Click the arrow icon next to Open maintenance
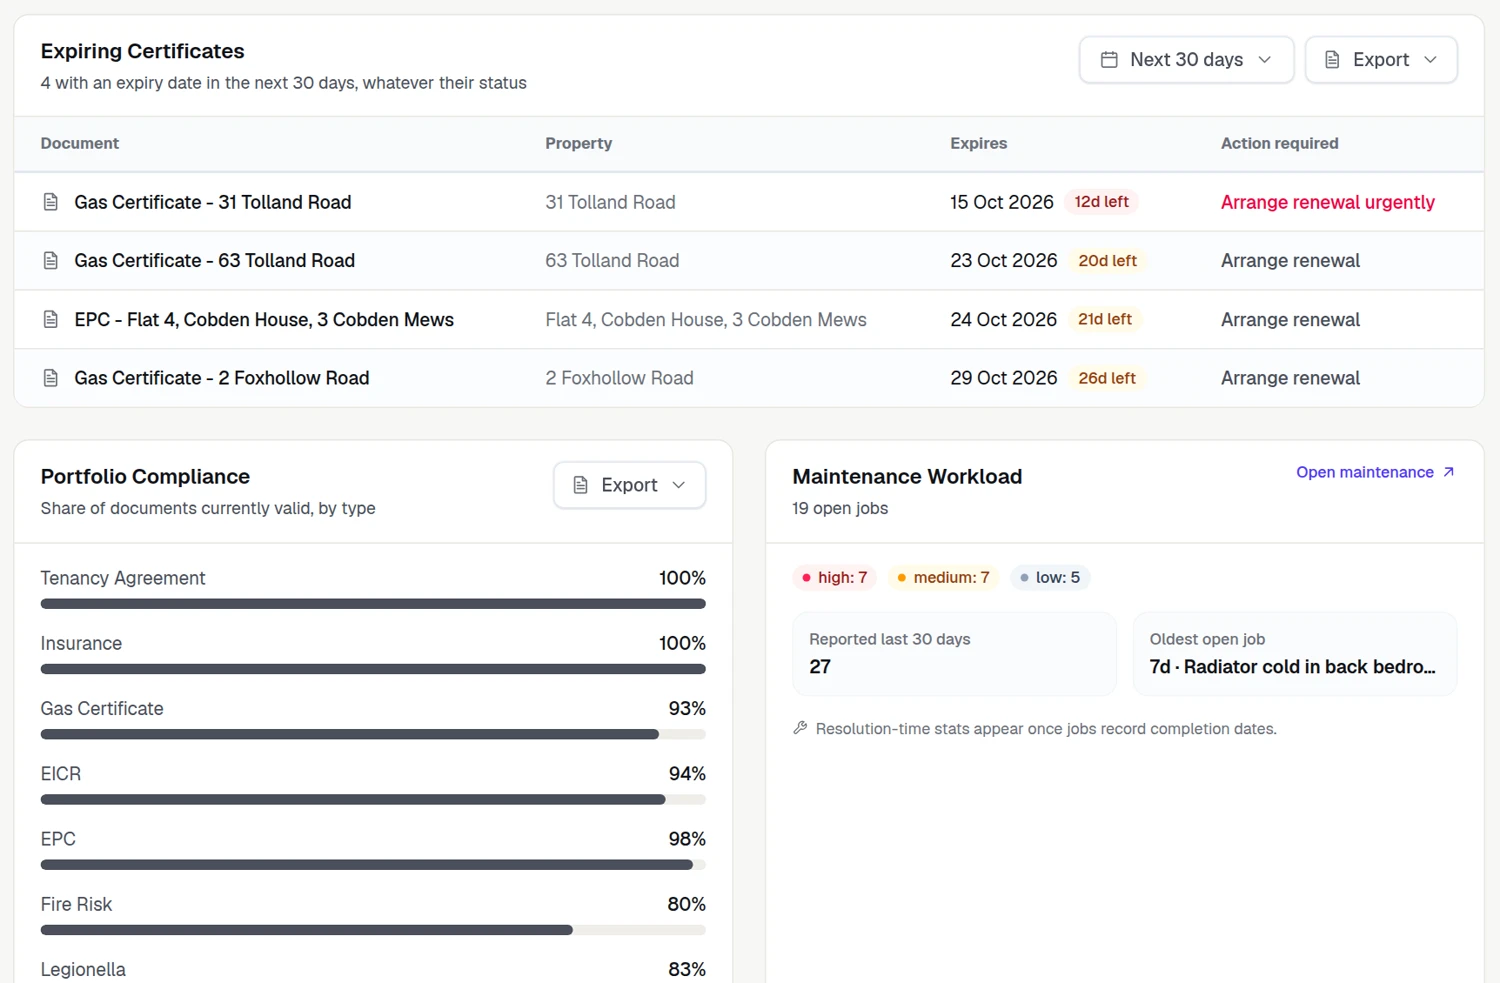Screen dimensions: 1500x983 (x=1448, y=472)
